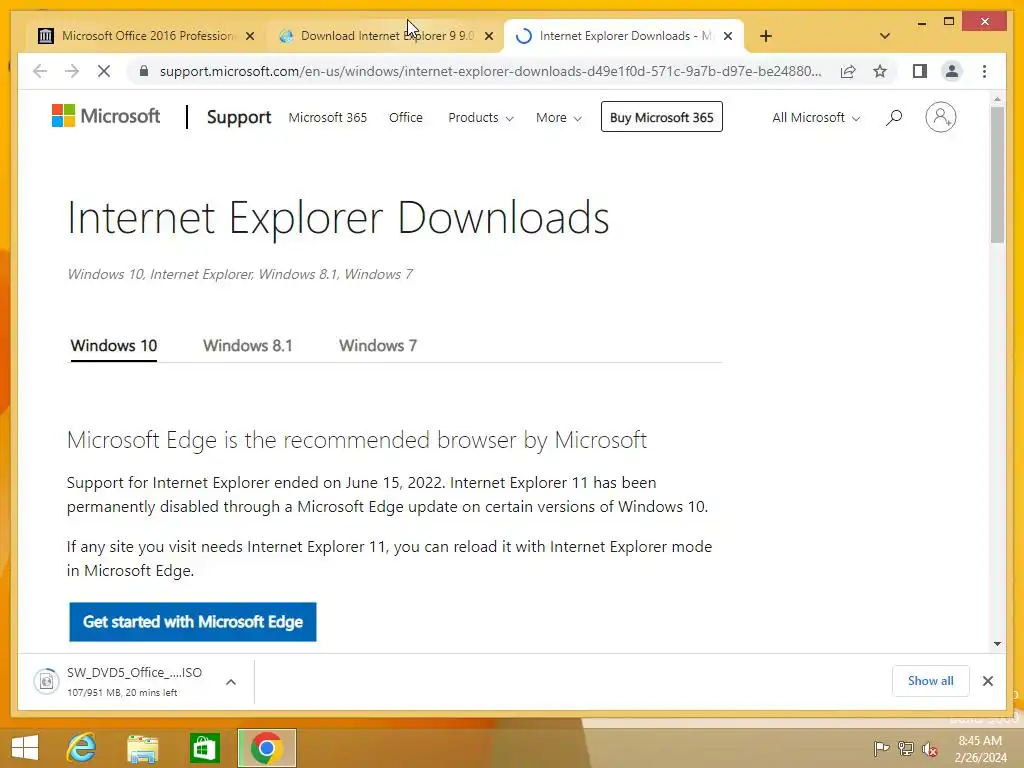Click the Microsoft logo
Image resolution: width=1024 pixels, height=768 pixels.
pos(106,116)
